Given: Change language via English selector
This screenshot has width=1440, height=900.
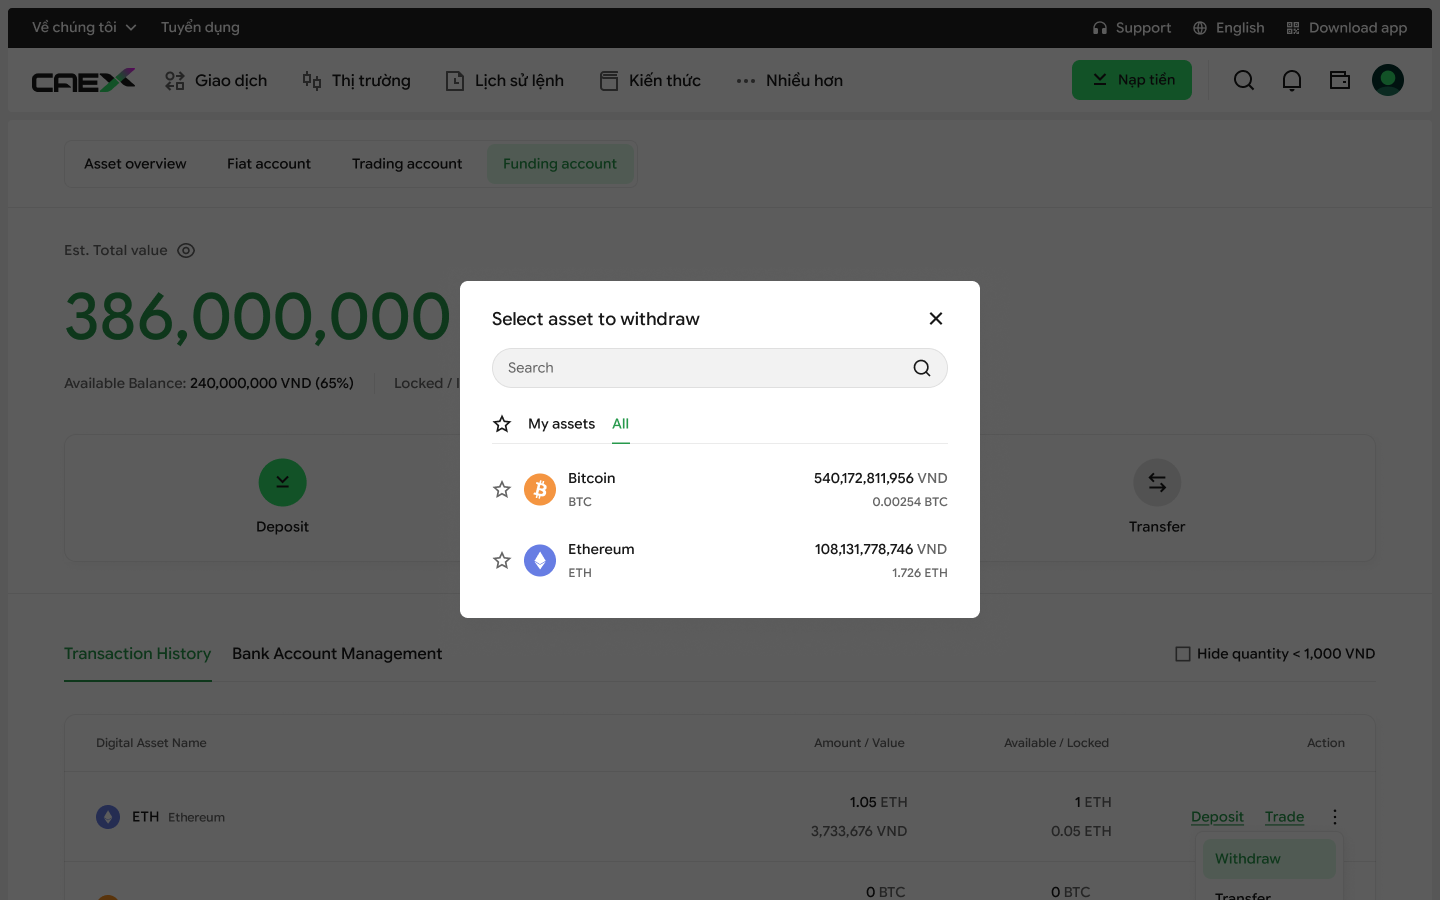Looking at the screenshot, I should click(1240, 28).
